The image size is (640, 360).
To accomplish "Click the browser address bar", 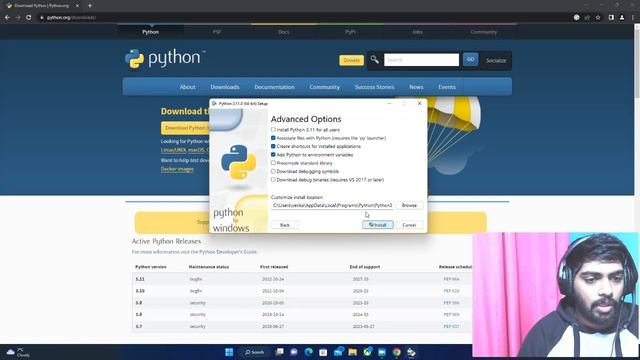I will point(302,18).
